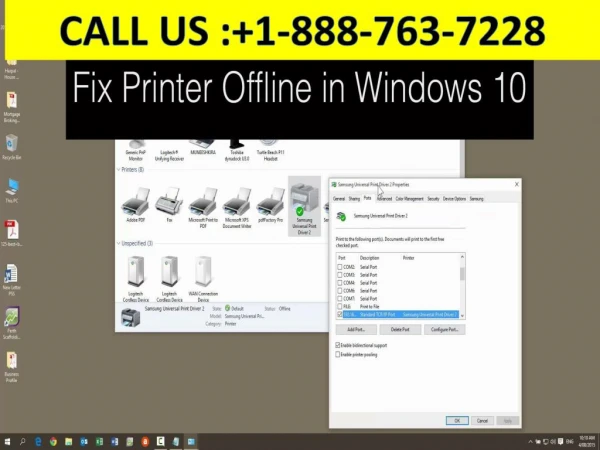The width and height of the screenshot is (600, 450).
Task: Select Microsoft XPS Document Writer printer
Action: (237, 207)
